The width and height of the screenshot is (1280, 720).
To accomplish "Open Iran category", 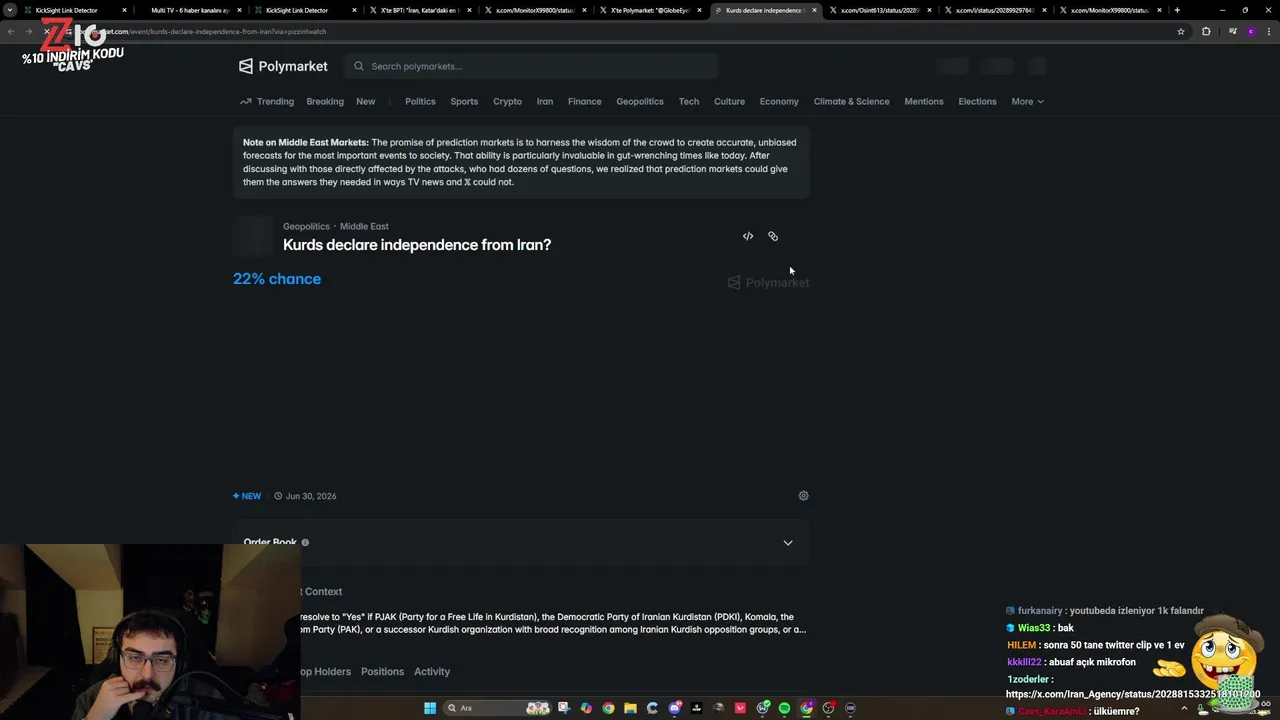I will coord(545,101).
